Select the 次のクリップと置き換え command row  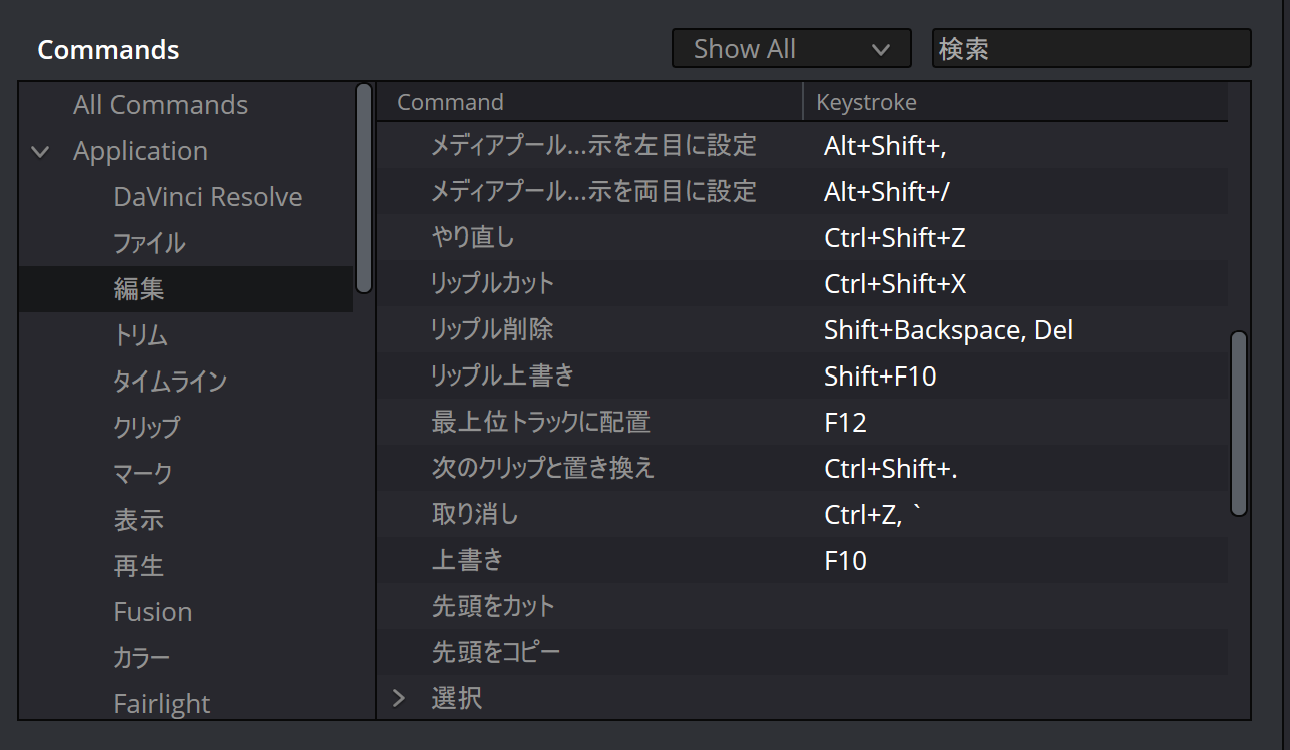click(803, 467)
